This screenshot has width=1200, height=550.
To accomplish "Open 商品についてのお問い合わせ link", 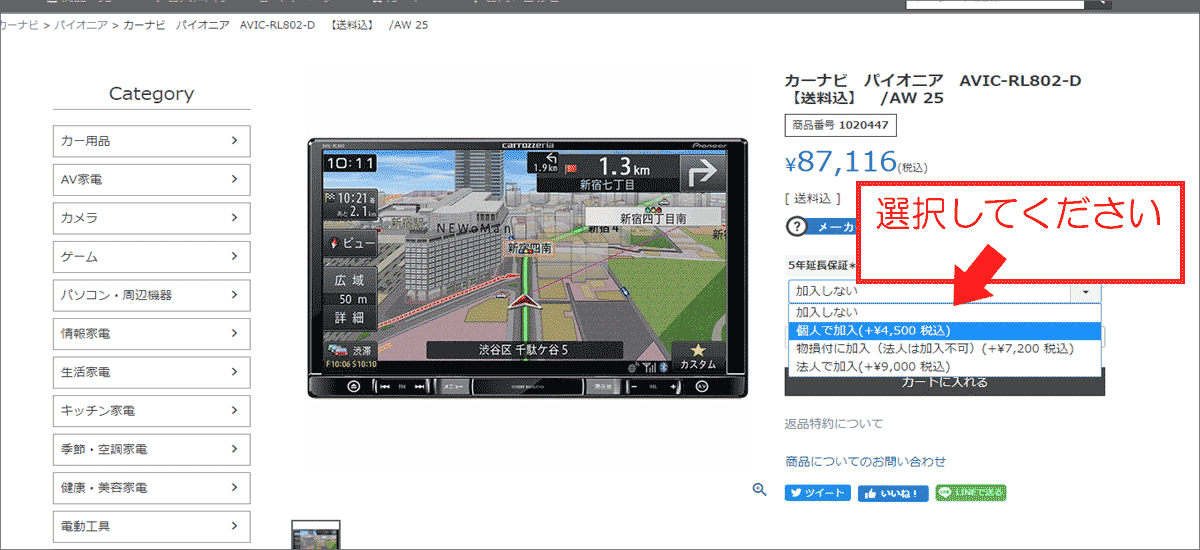I will pyautogui.click(x=865, y=461).
